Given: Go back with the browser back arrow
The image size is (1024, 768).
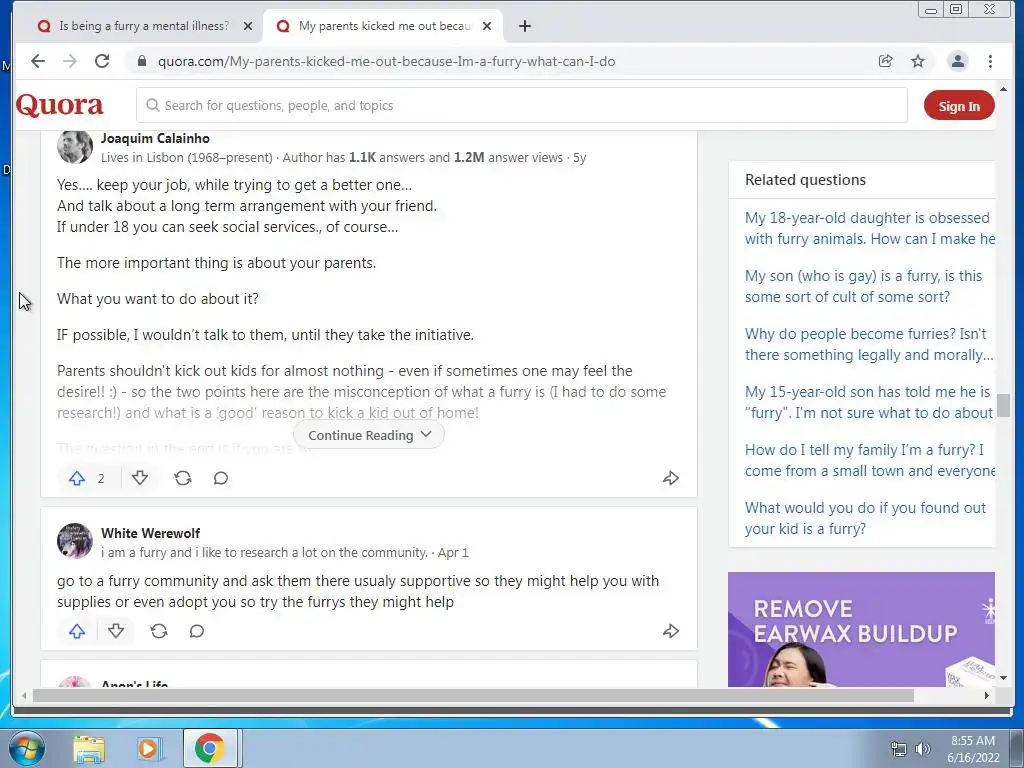Looking at the screenshot, I should tap(38, 61).
